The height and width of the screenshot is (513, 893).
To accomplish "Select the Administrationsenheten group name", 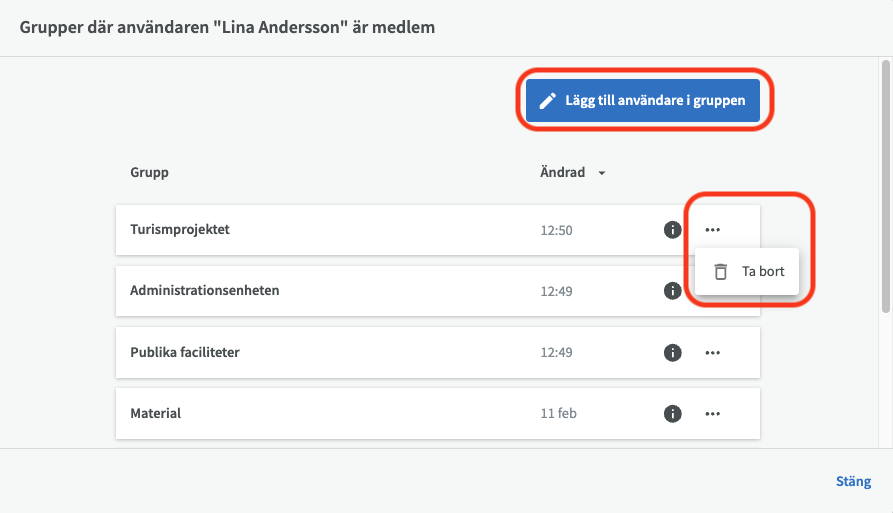I will [204, 291].
